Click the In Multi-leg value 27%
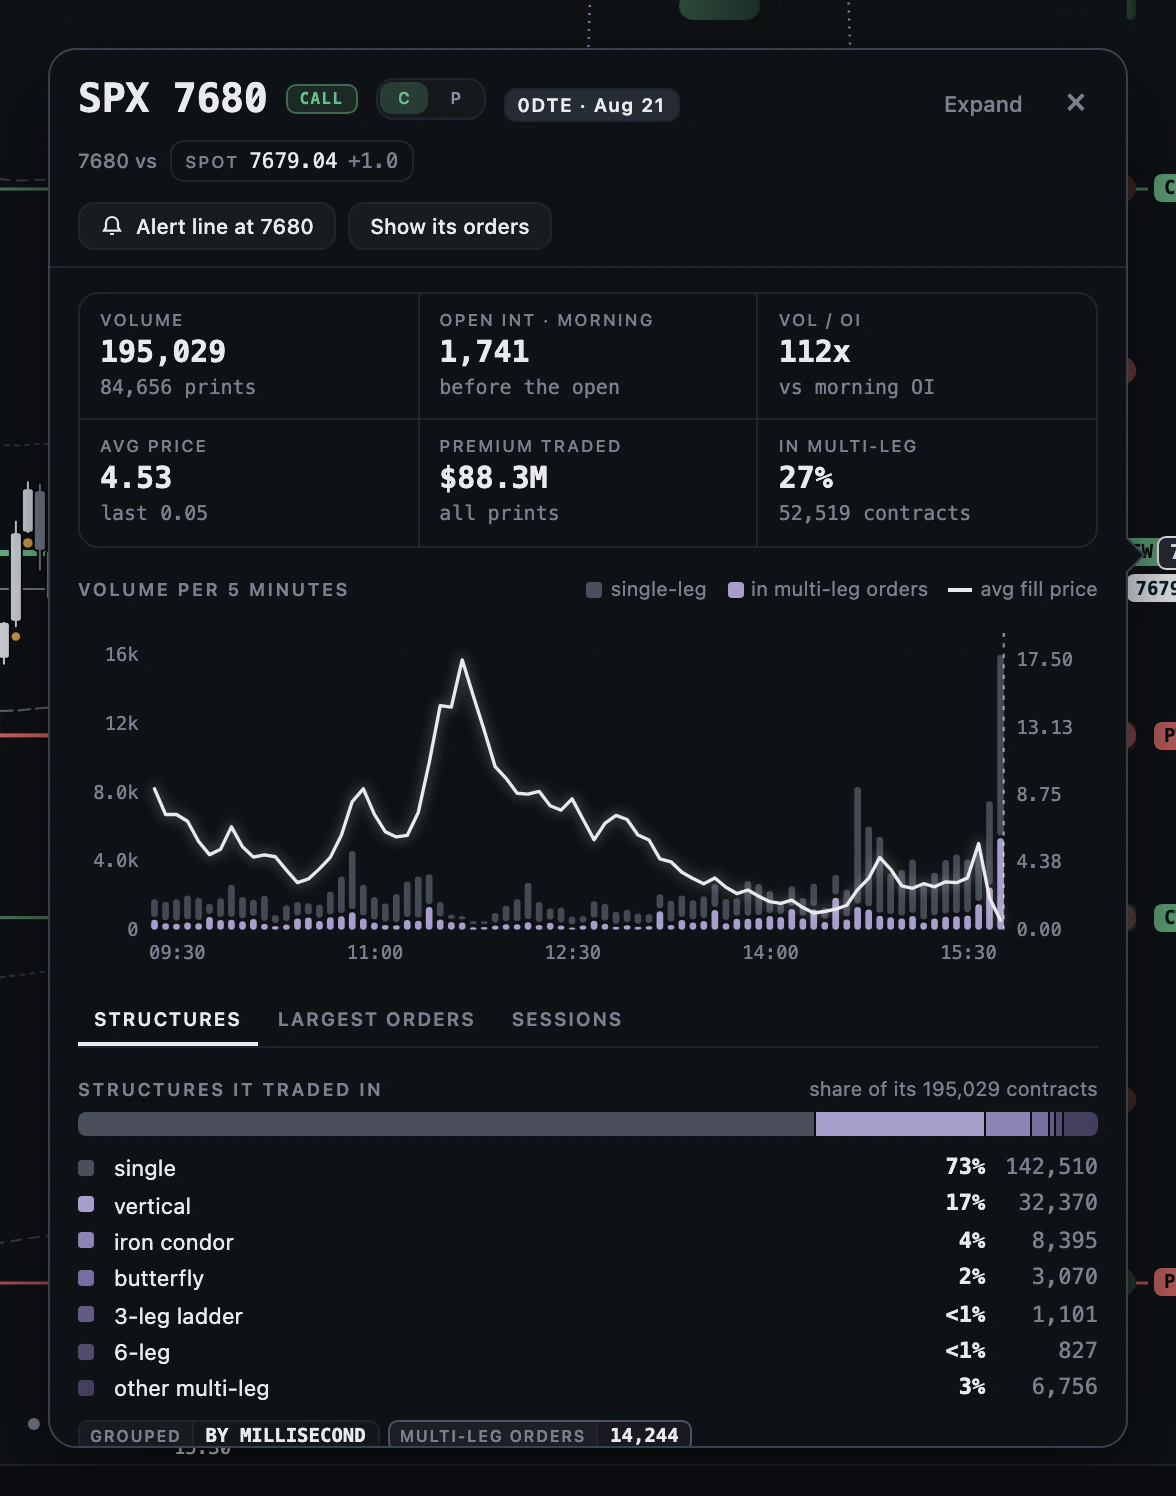The width and height of the screenshot is (1176, 1496). pos(806,478)
